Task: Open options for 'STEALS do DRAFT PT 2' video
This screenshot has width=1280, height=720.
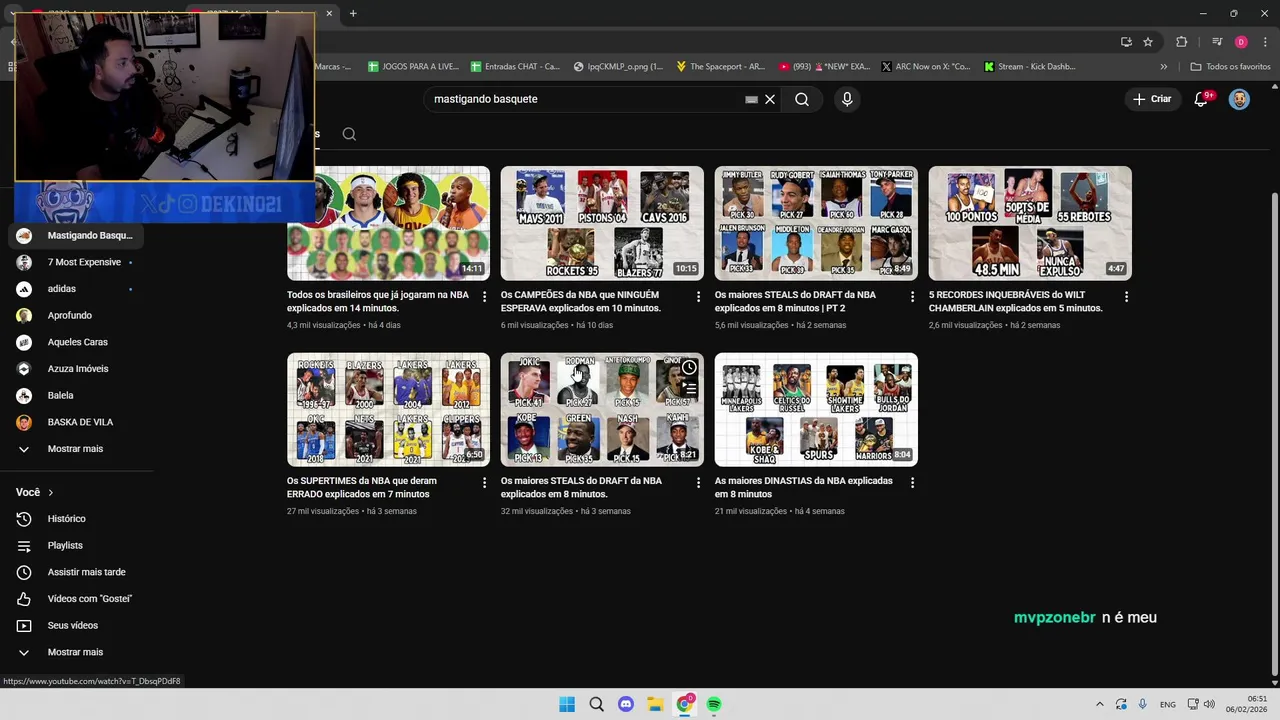Action: pos(912,297)
